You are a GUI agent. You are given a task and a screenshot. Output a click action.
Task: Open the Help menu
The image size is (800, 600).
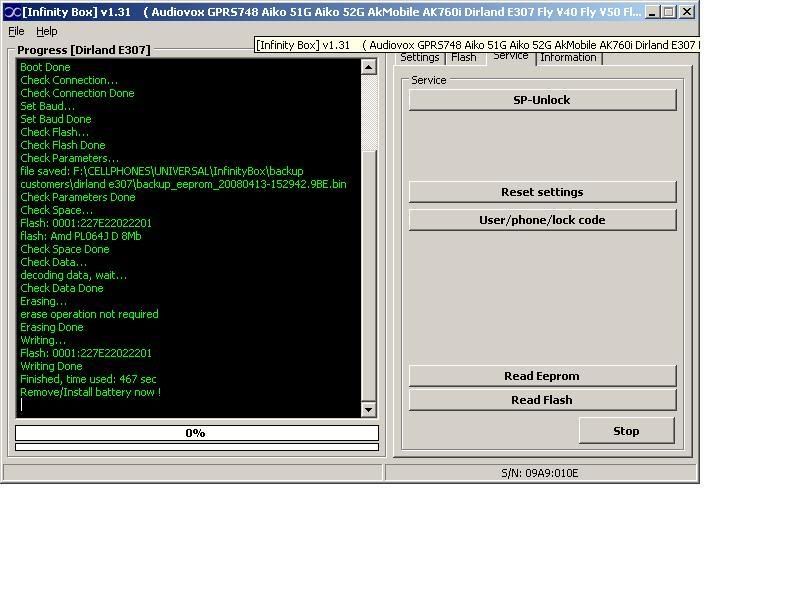tap(46, 32)
